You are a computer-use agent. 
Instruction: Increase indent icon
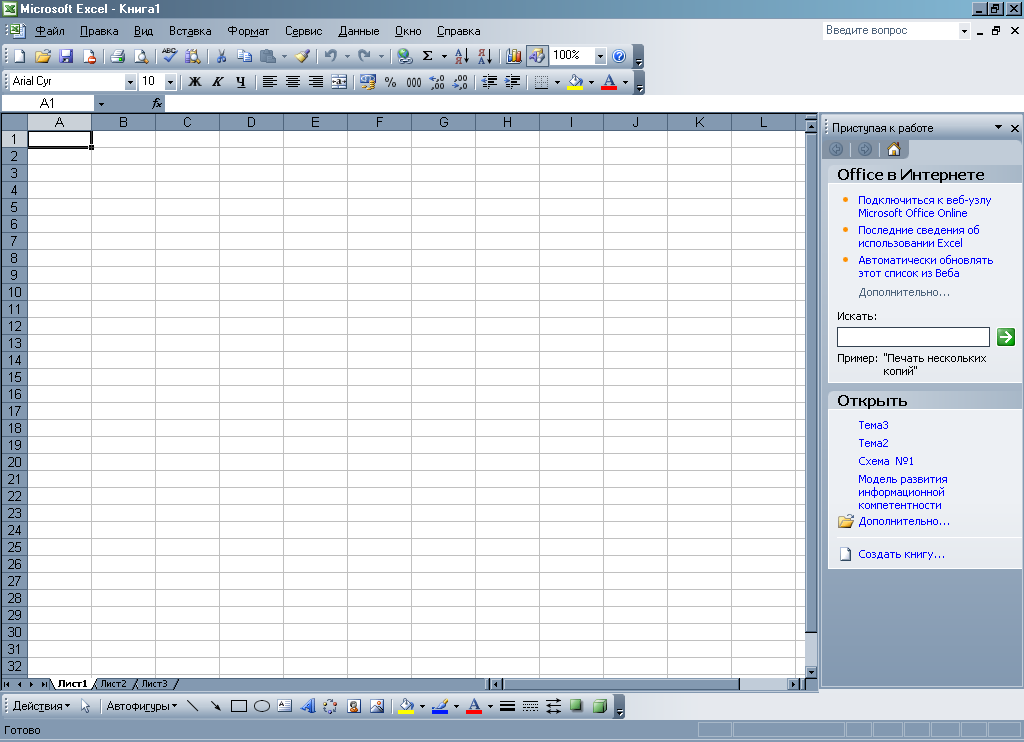click(x=513, y=82)
